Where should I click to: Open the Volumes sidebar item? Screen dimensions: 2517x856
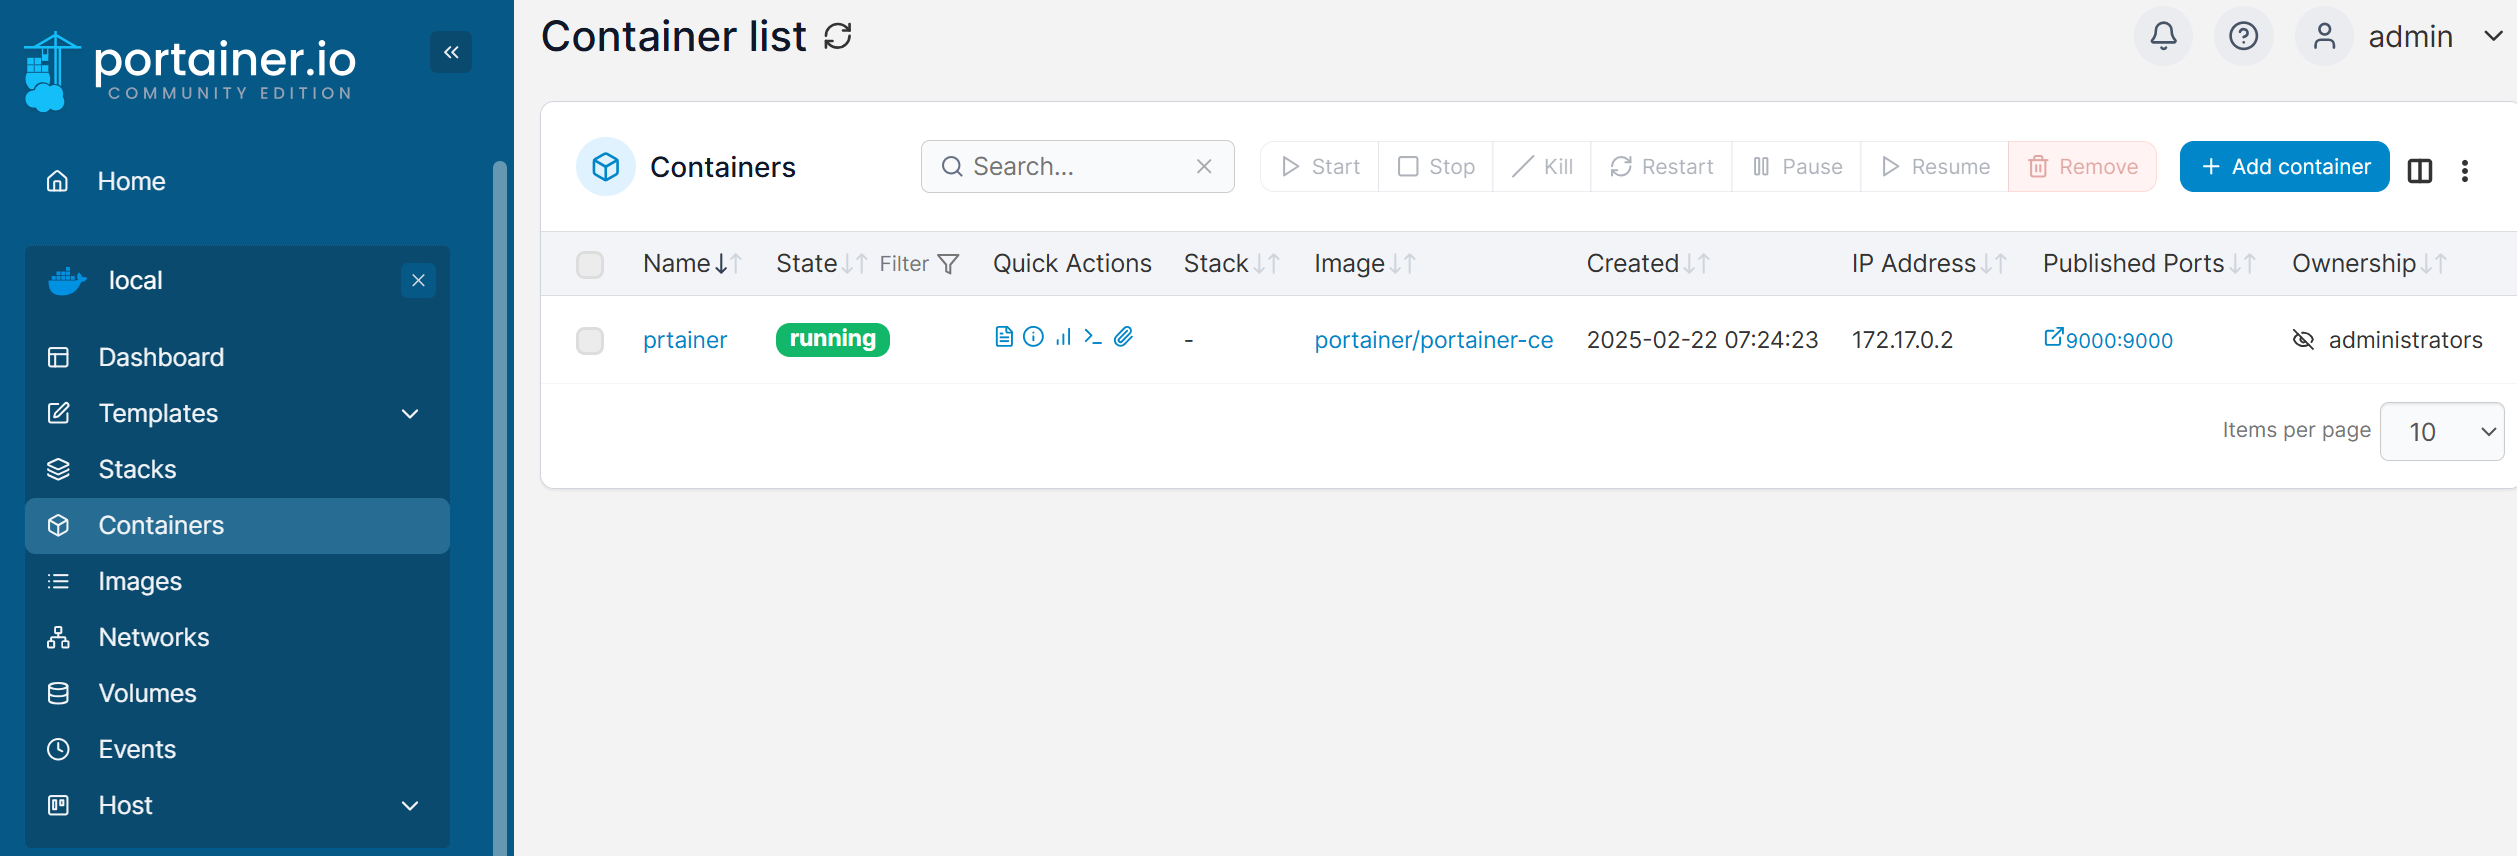147,693
